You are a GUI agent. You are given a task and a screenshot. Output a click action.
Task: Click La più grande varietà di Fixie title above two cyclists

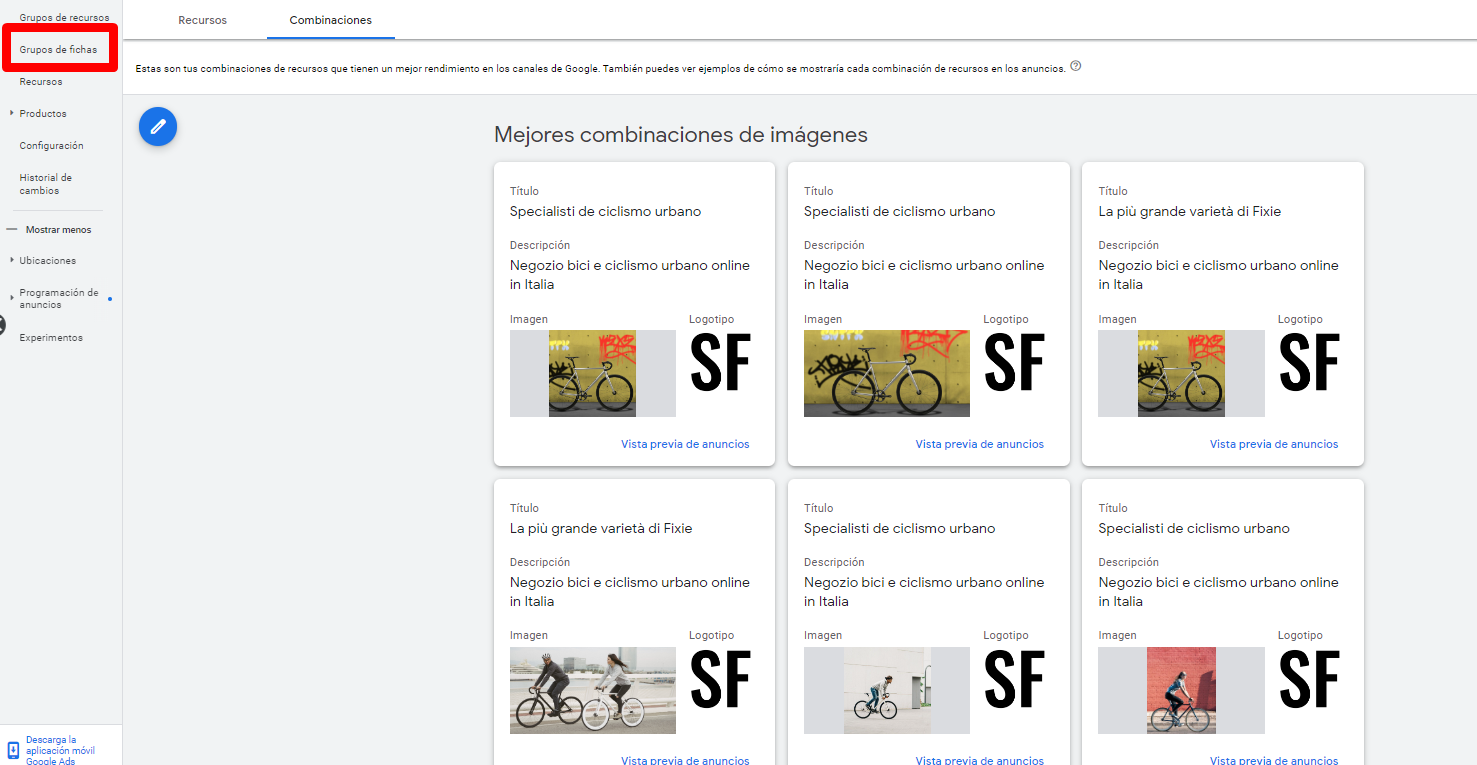coord(601,528)
